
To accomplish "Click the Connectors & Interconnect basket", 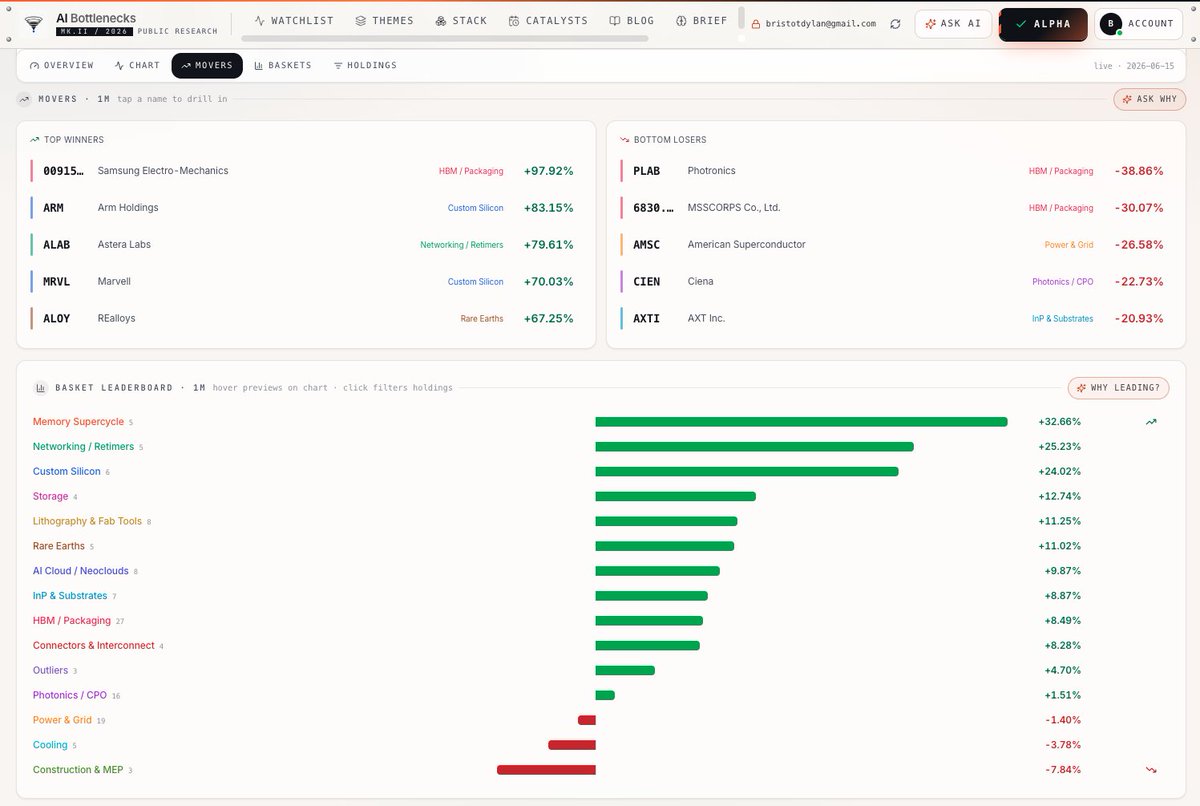I will coord(94,646).
